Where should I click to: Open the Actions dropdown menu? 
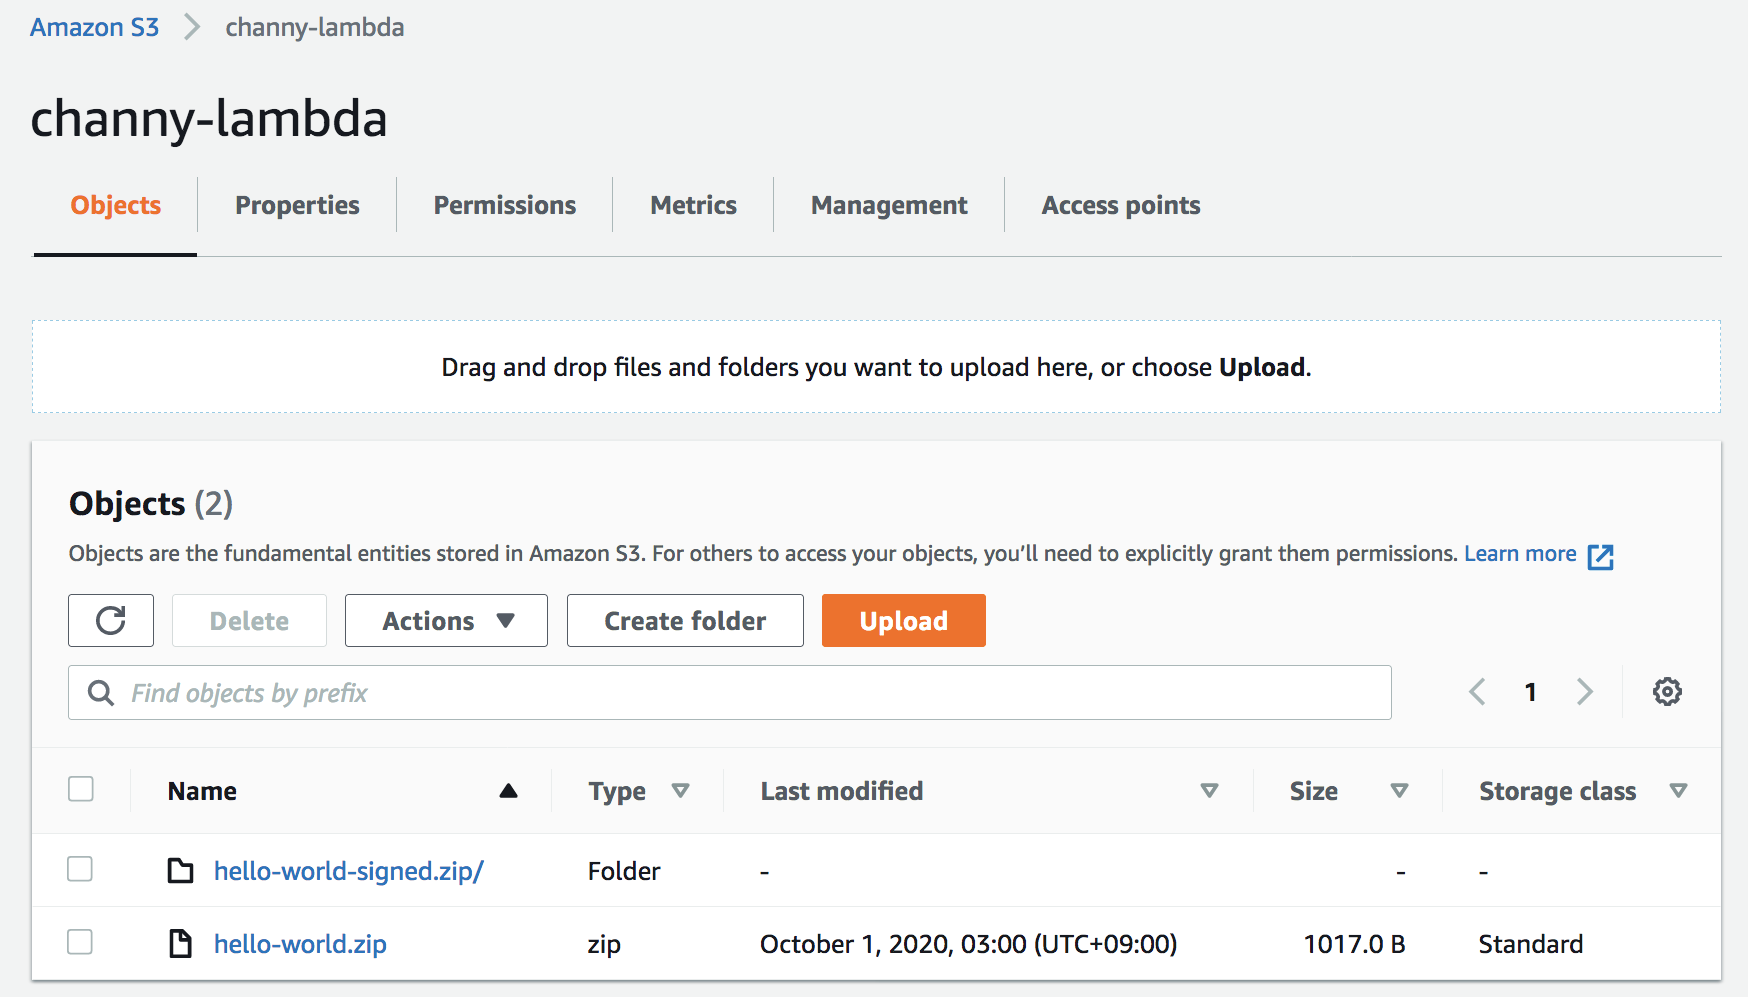446,621
